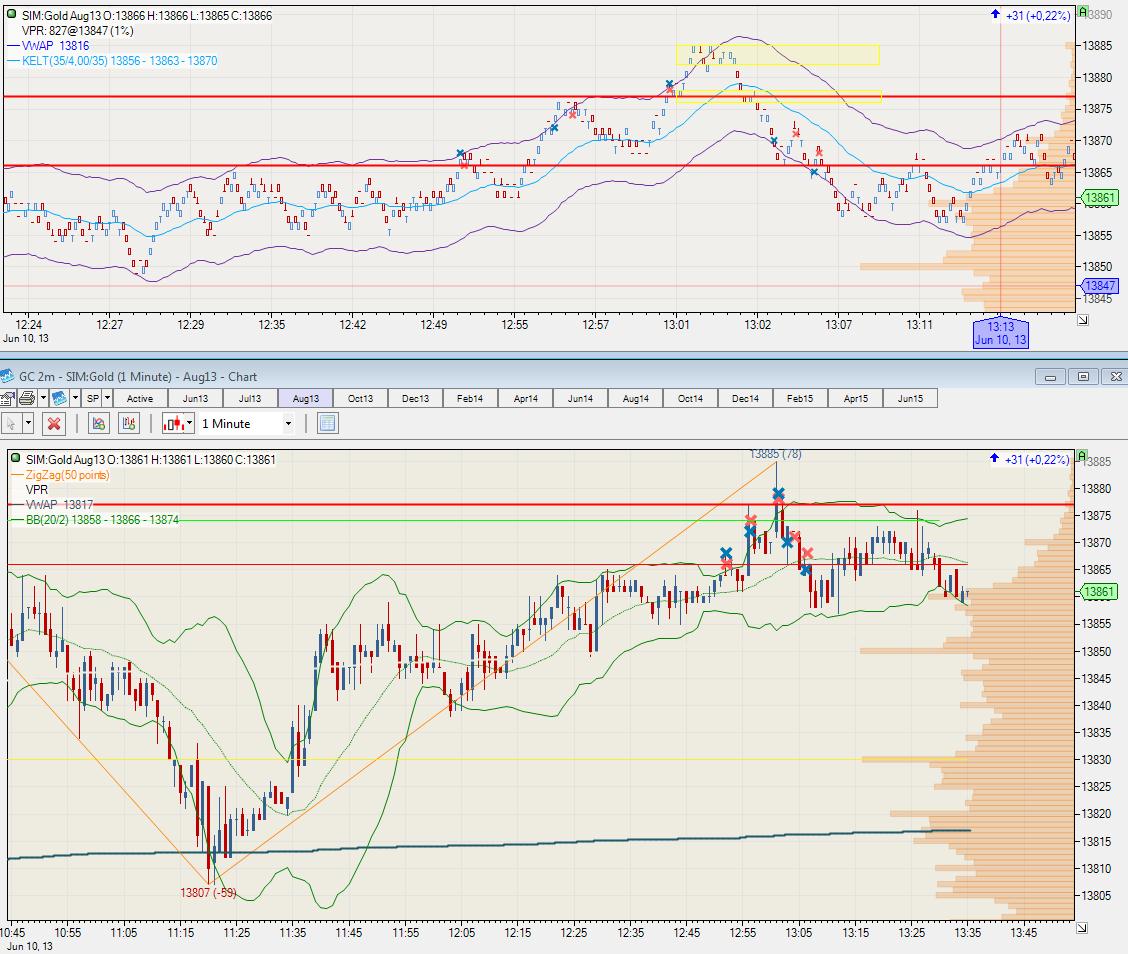Minimize the GC 2m chart window

coord(1050,376)
